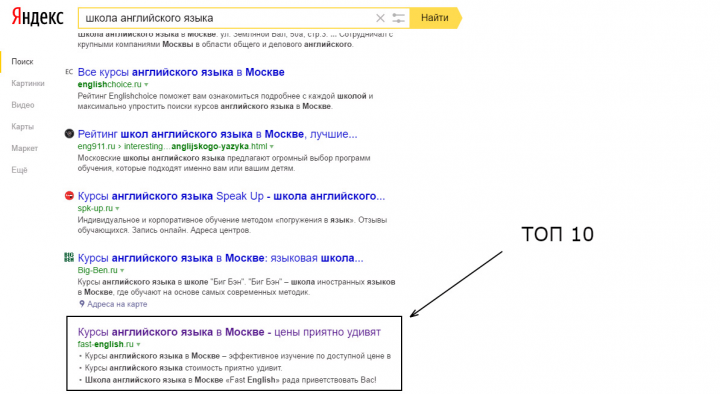Click the map pin icon before Адреса на карте
720x394 pixels.
point(82,304)
